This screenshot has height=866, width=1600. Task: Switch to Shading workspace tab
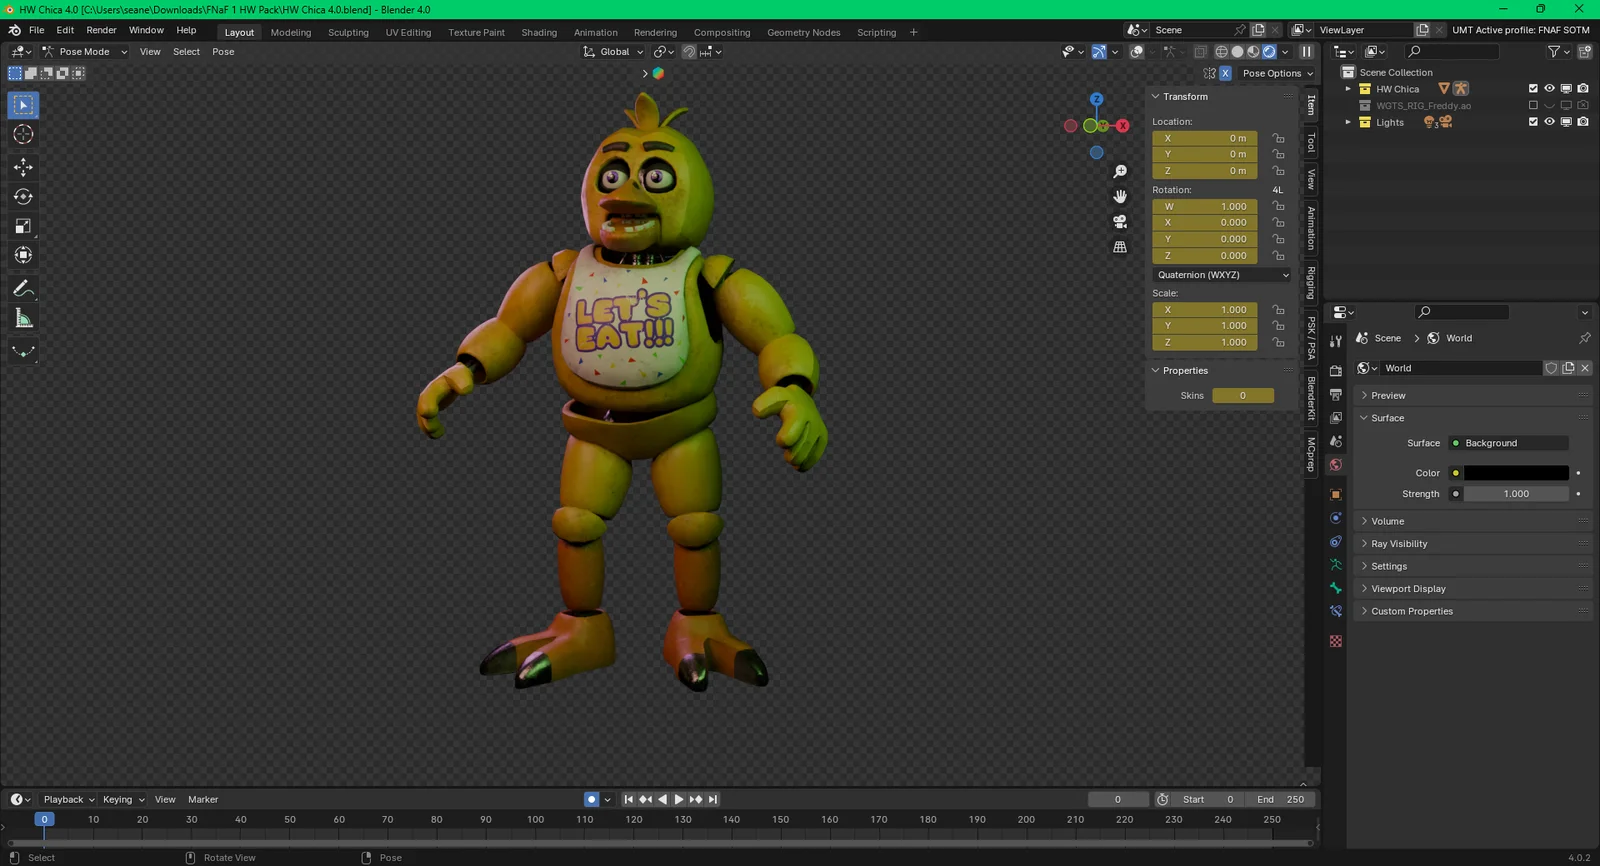coord(539,32)
